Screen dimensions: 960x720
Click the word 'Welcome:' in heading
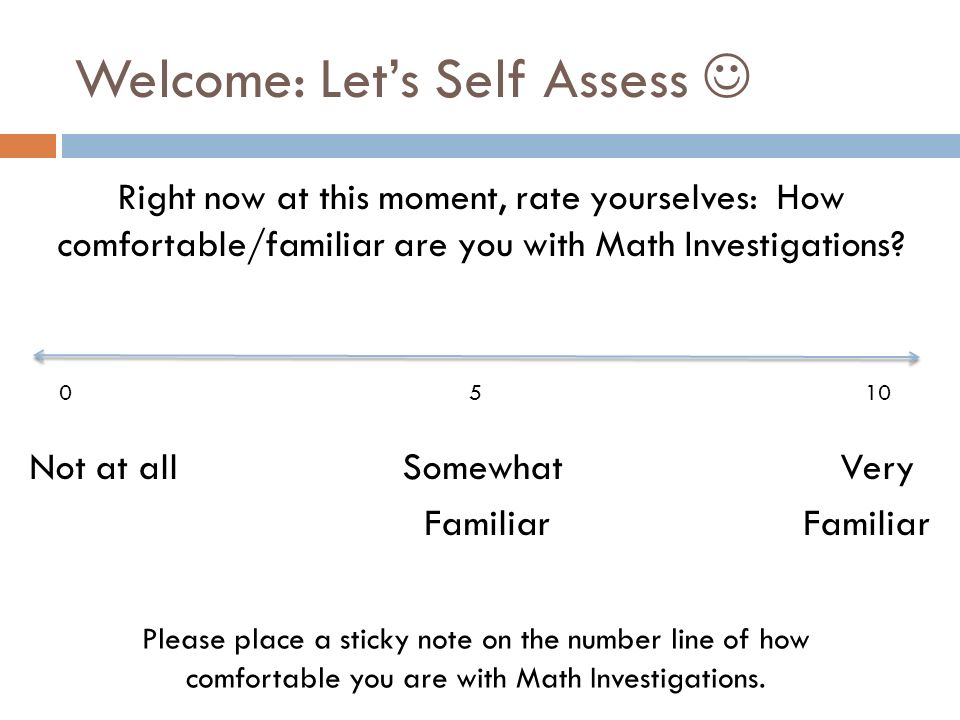pos(190,79)
